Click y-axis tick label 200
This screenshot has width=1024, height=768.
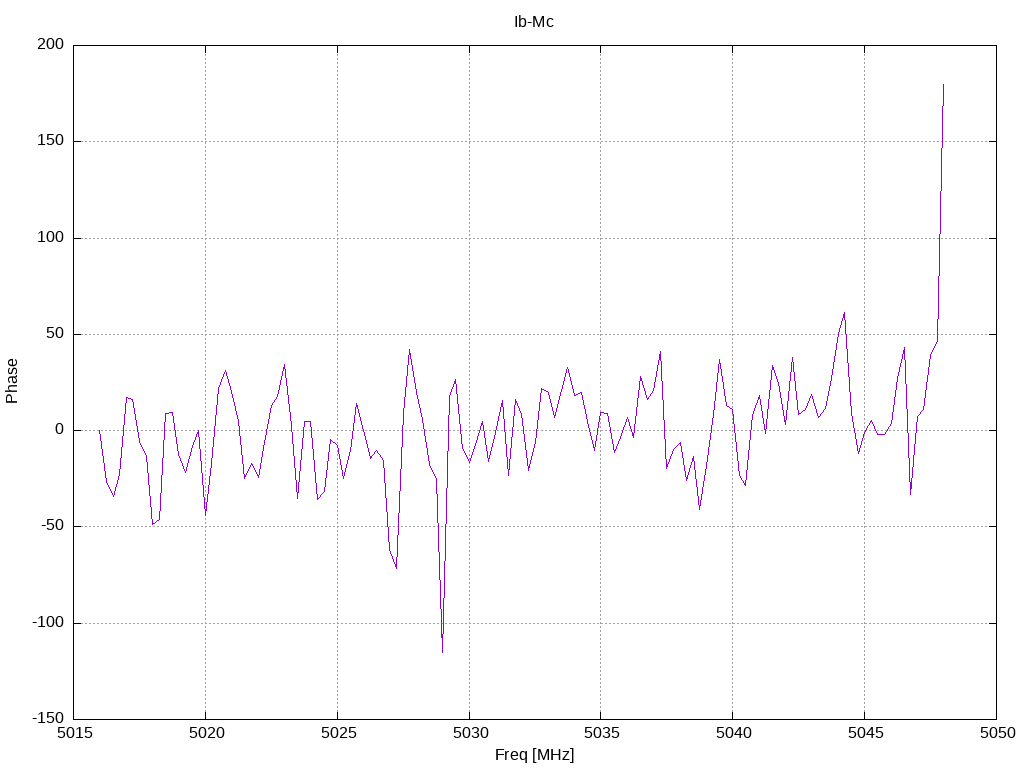(51, 44)
